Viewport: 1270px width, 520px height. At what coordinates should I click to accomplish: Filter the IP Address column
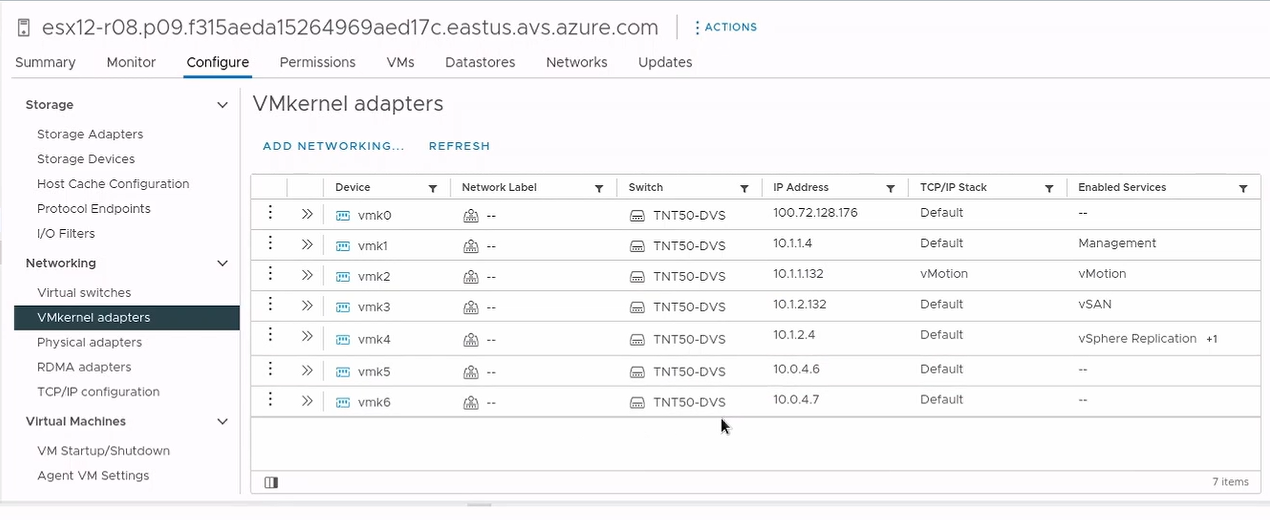[x=890, y=188]
